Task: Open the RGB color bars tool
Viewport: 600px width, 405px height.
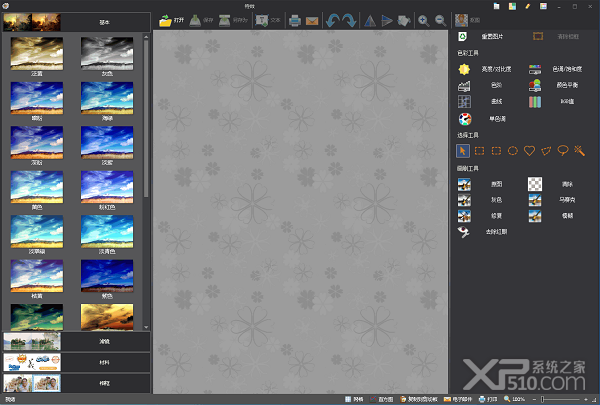Action: (535, 101)
